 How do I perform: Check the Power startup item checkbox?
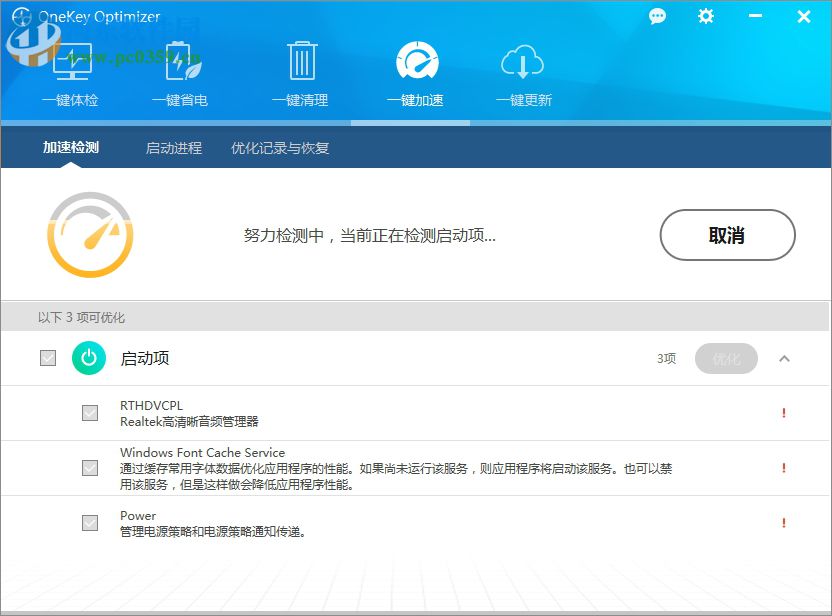tap(89, 523)
